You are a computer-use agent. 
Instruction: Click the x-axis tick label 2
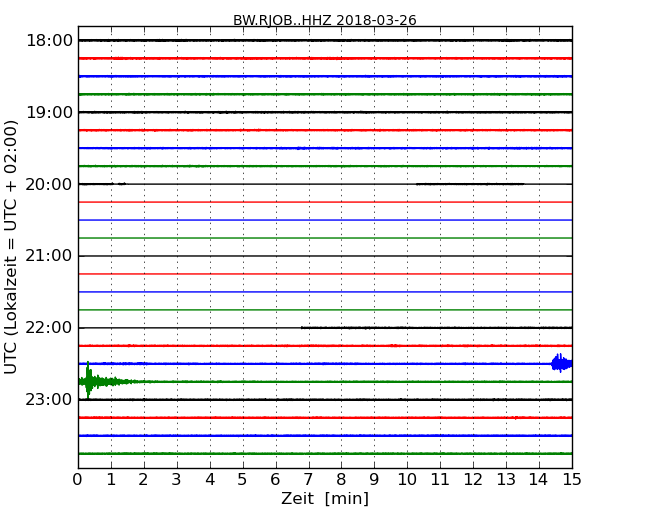[143, 480]
